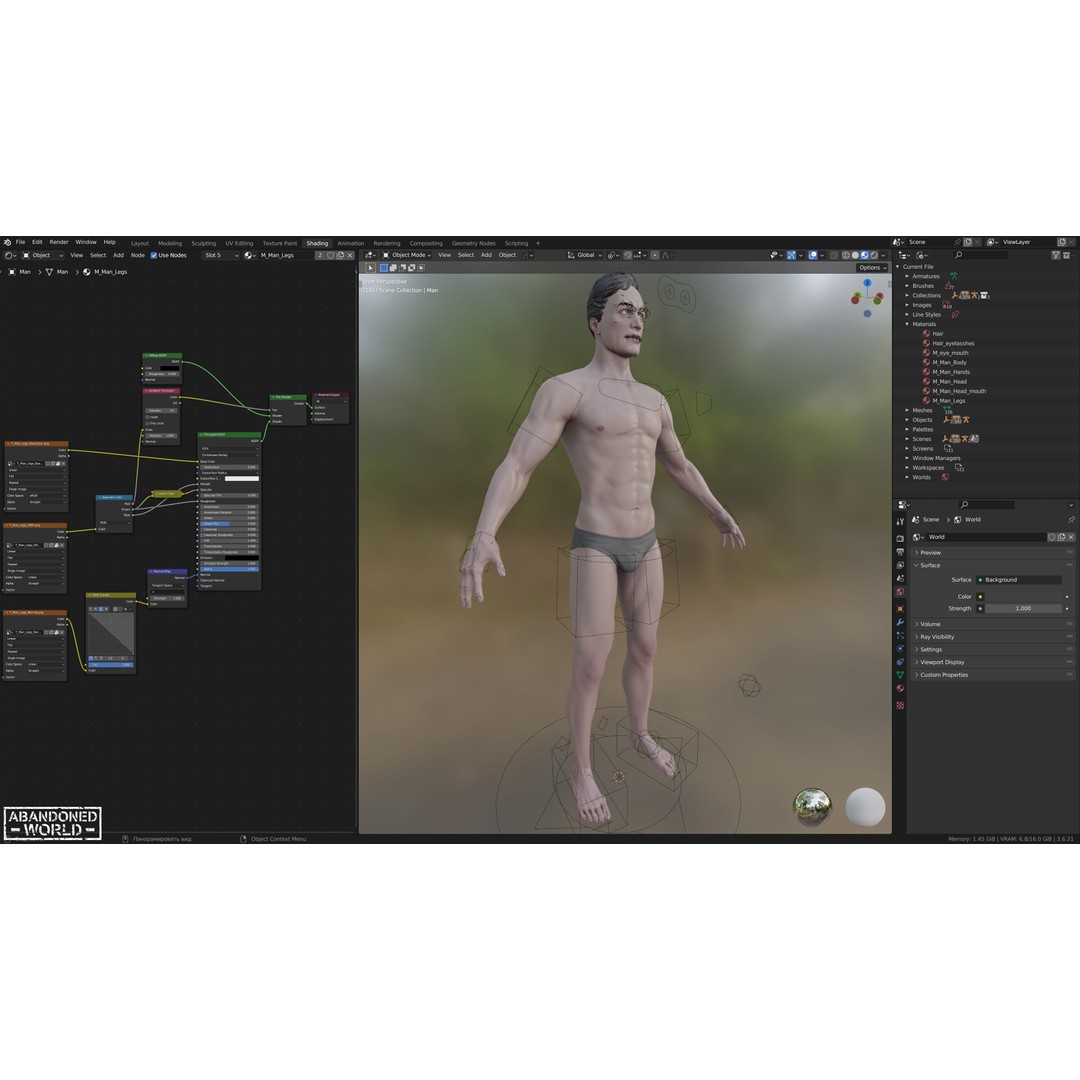The width and height of the screenshot is (1080, 1080).
Task: Open the Physics properties tab
Action: [900, 649]
